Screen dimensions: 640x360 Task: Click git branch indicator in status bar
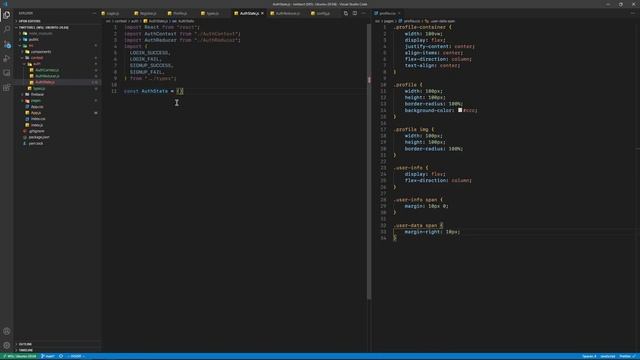pos(48,356)
